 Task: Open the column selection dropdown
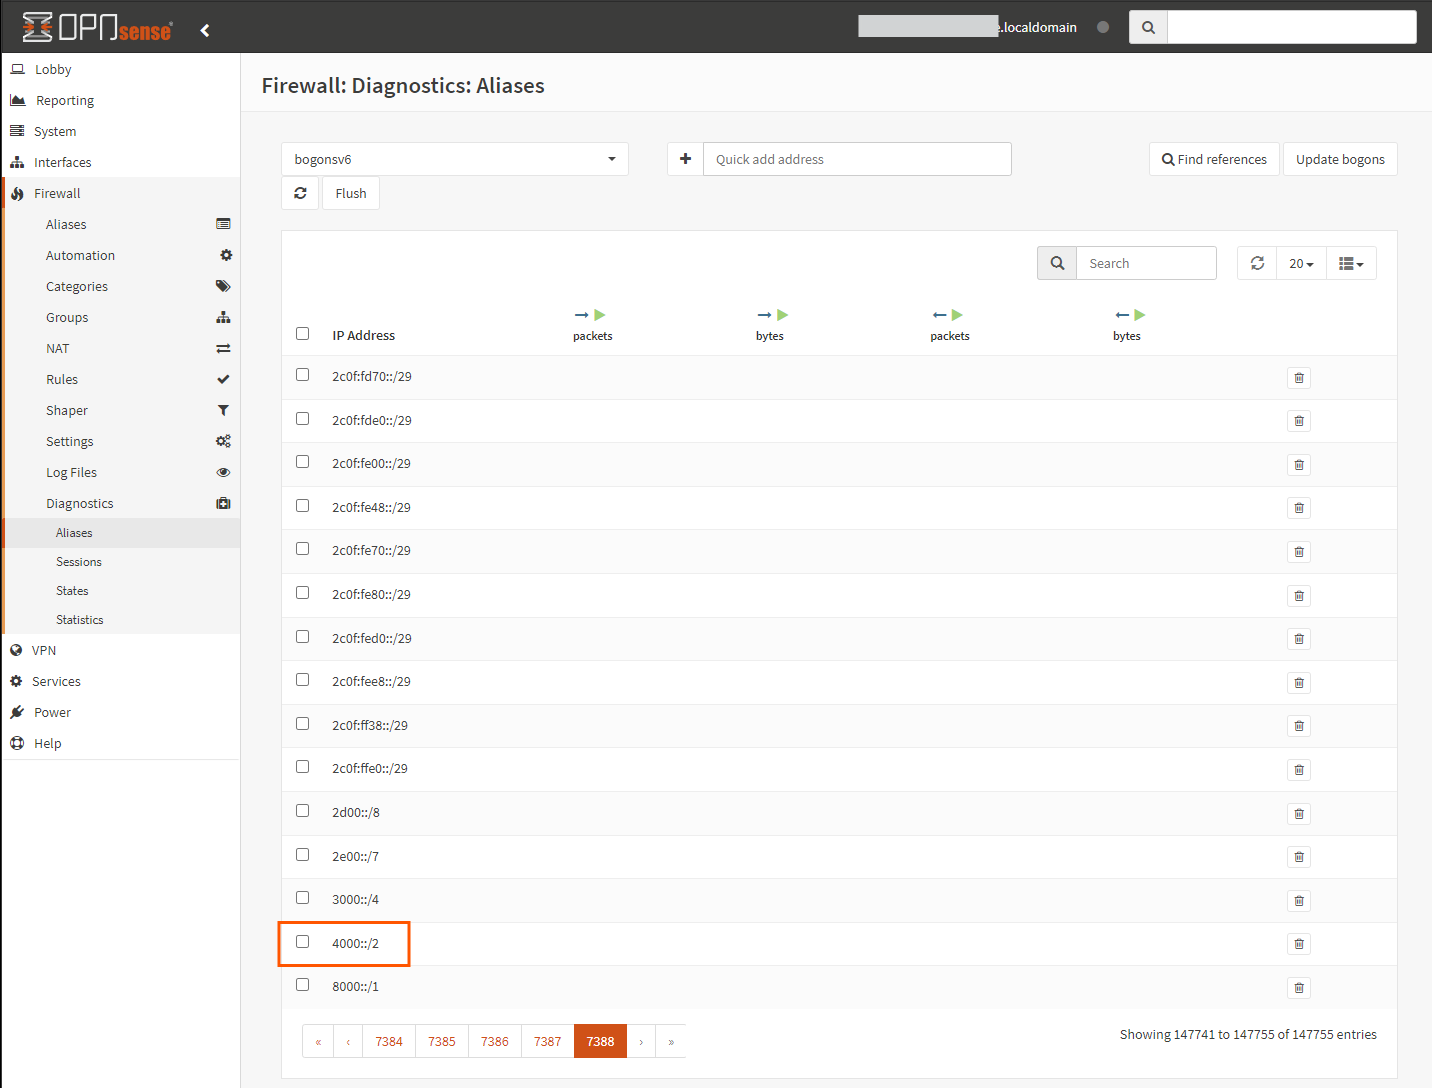click(1351, 263)
